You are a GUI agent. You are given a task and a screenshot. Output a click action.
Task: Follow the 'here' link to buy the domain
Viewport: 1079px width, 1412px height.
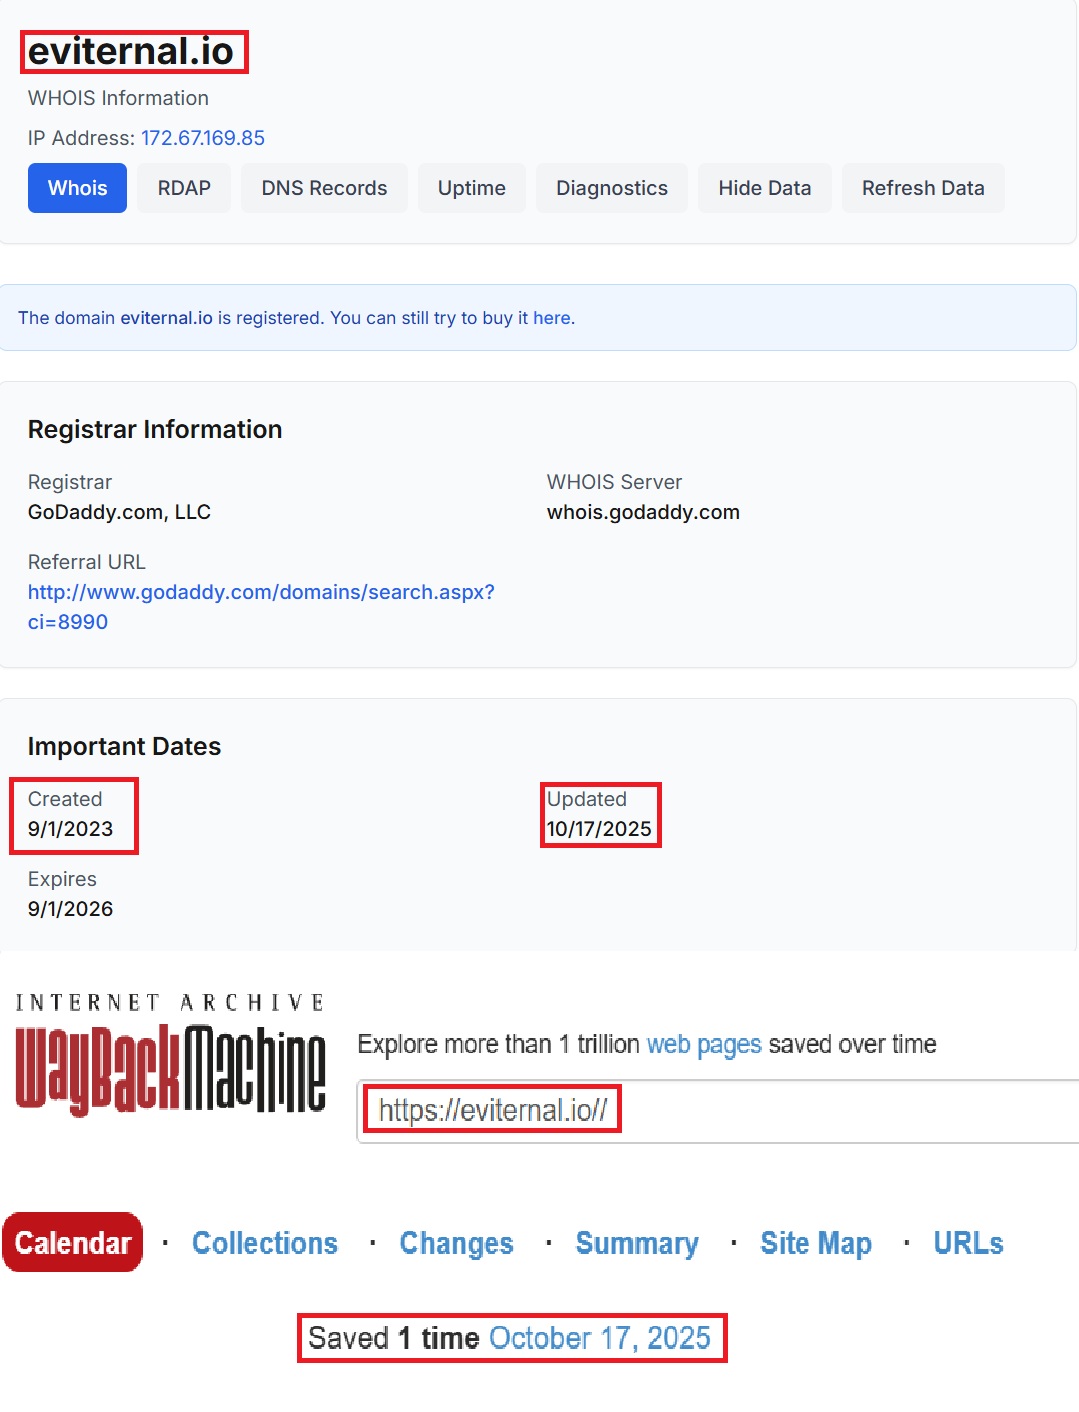[x=551, y=318]
